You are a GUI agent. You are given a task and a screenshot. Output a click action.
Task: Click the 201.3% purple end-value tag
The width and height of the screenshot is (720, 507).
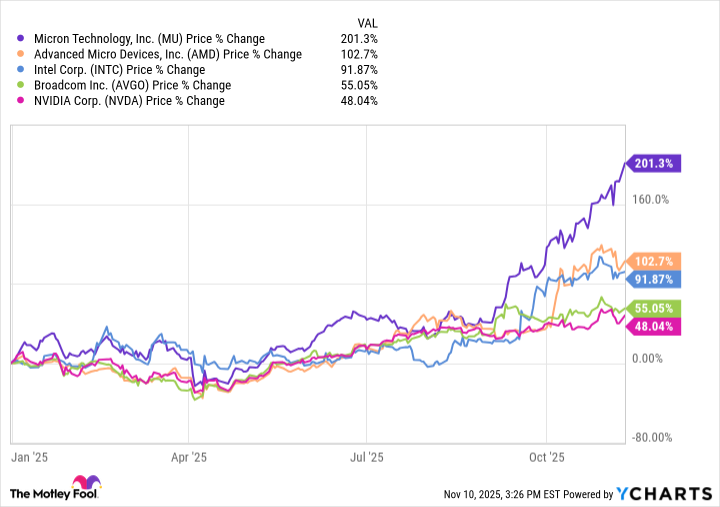coord(654,163)
